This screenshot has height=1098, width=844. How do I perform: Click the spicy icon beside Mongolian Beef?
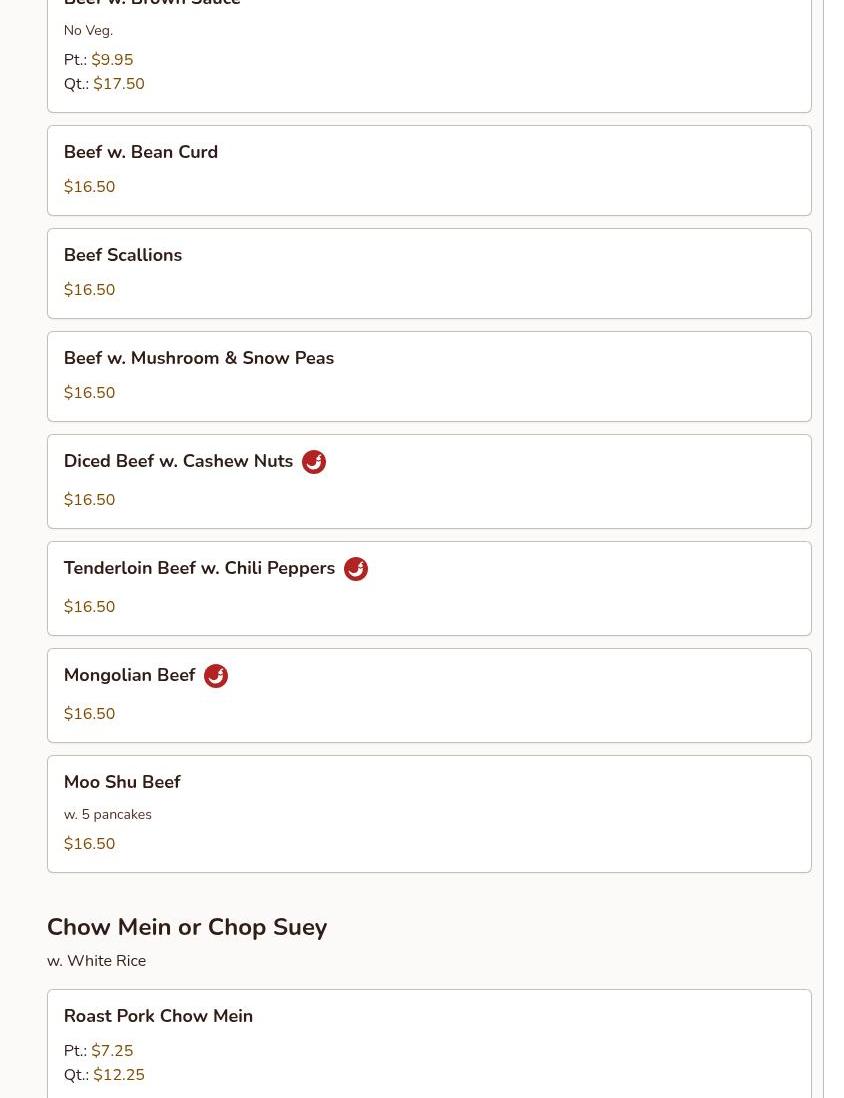(x=216, y=676)
